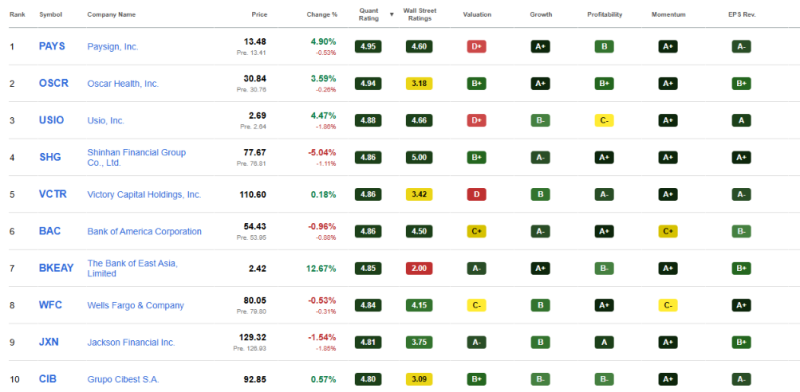Open the SHG ticker symbol

tap(50, 157)
